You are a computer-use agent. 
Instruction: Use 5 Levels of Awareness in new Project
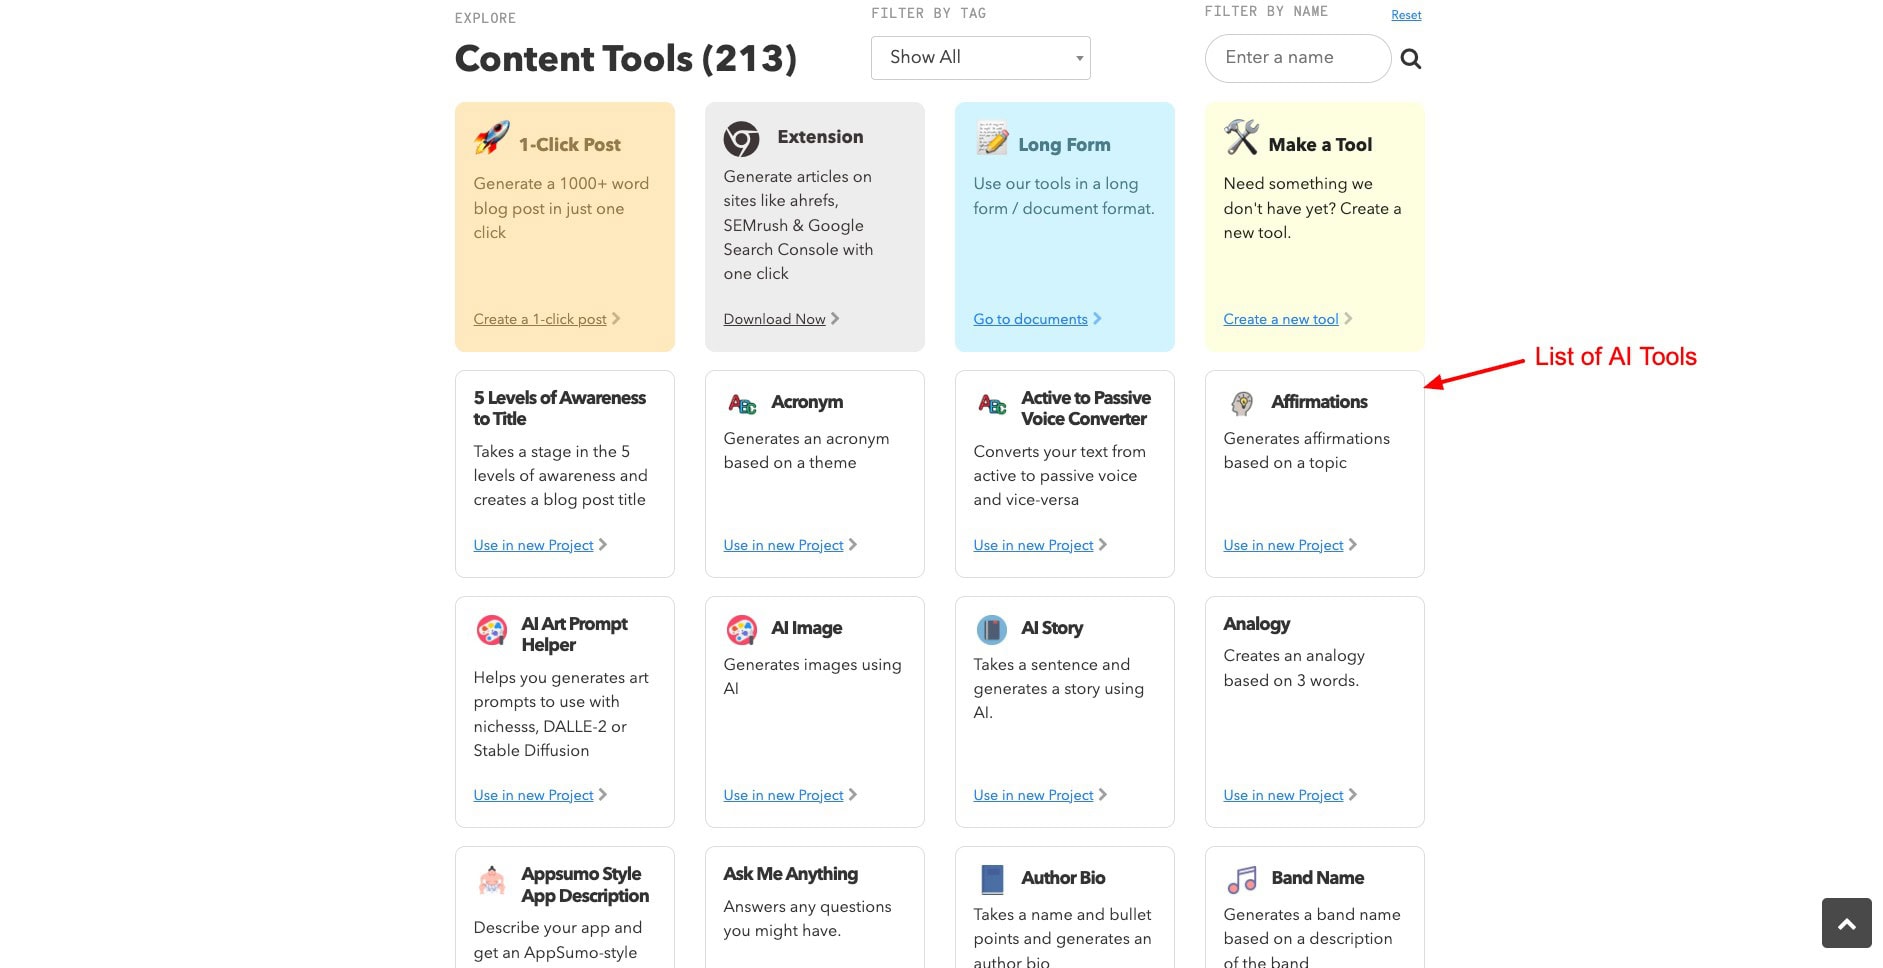coord(534,545)
